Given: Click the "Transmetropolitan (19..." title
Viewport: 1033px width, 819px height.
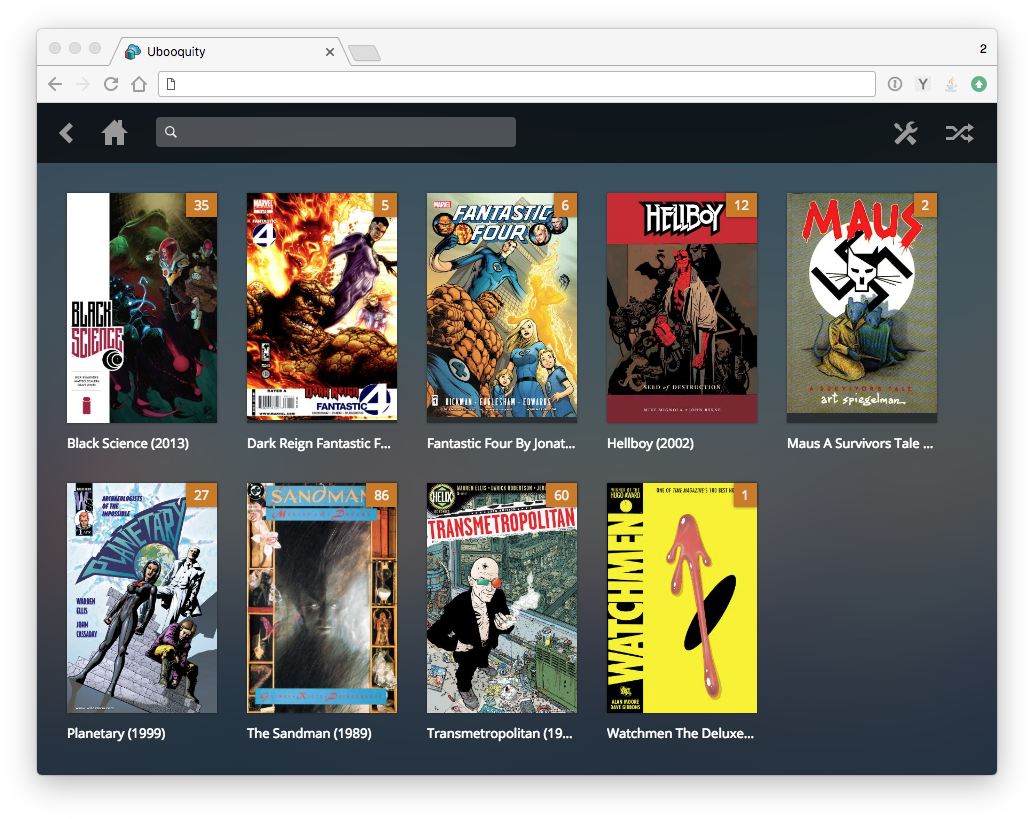Looking at the screenshot, I should click(500, 733).
